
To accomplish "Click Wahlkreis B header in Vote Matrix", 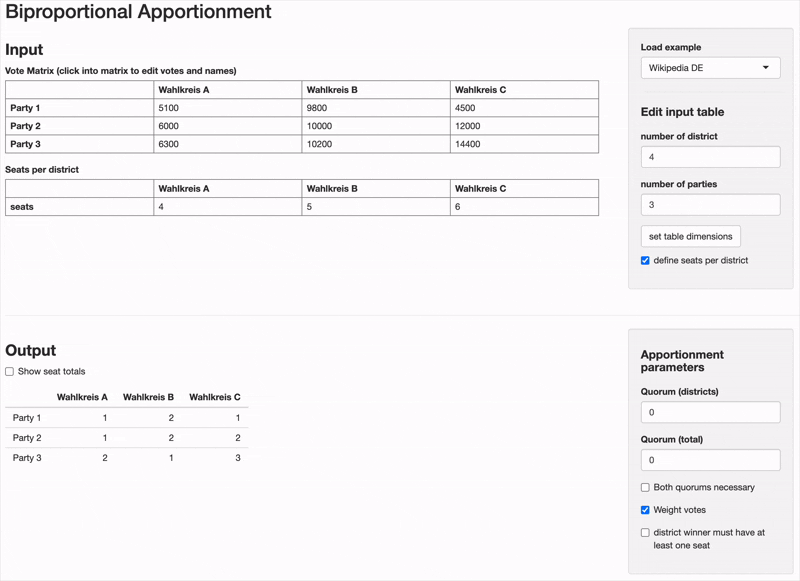I will click(x=375, y=90).
